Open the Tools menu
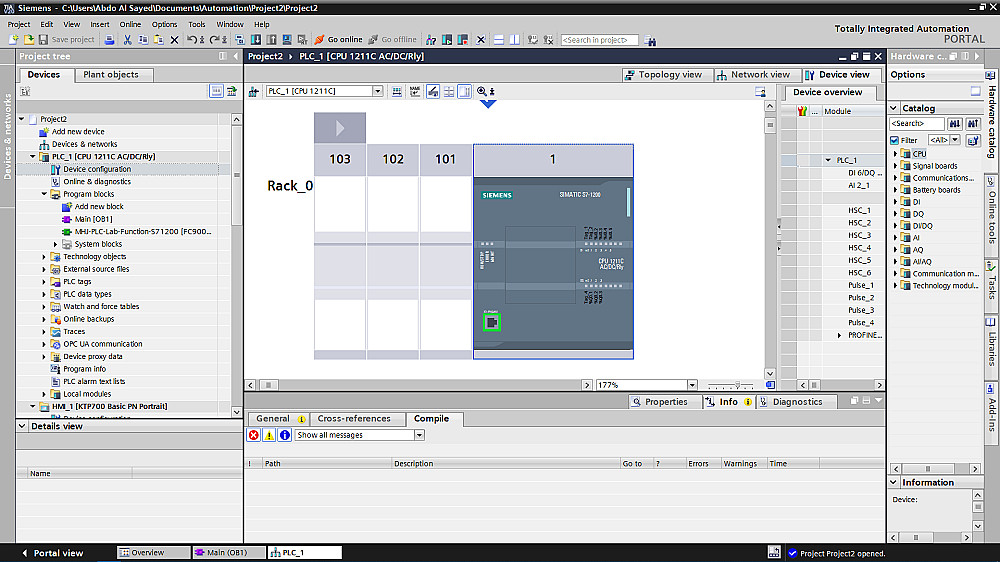This screenshot has width=1000, height=562. tap(196, 24)
